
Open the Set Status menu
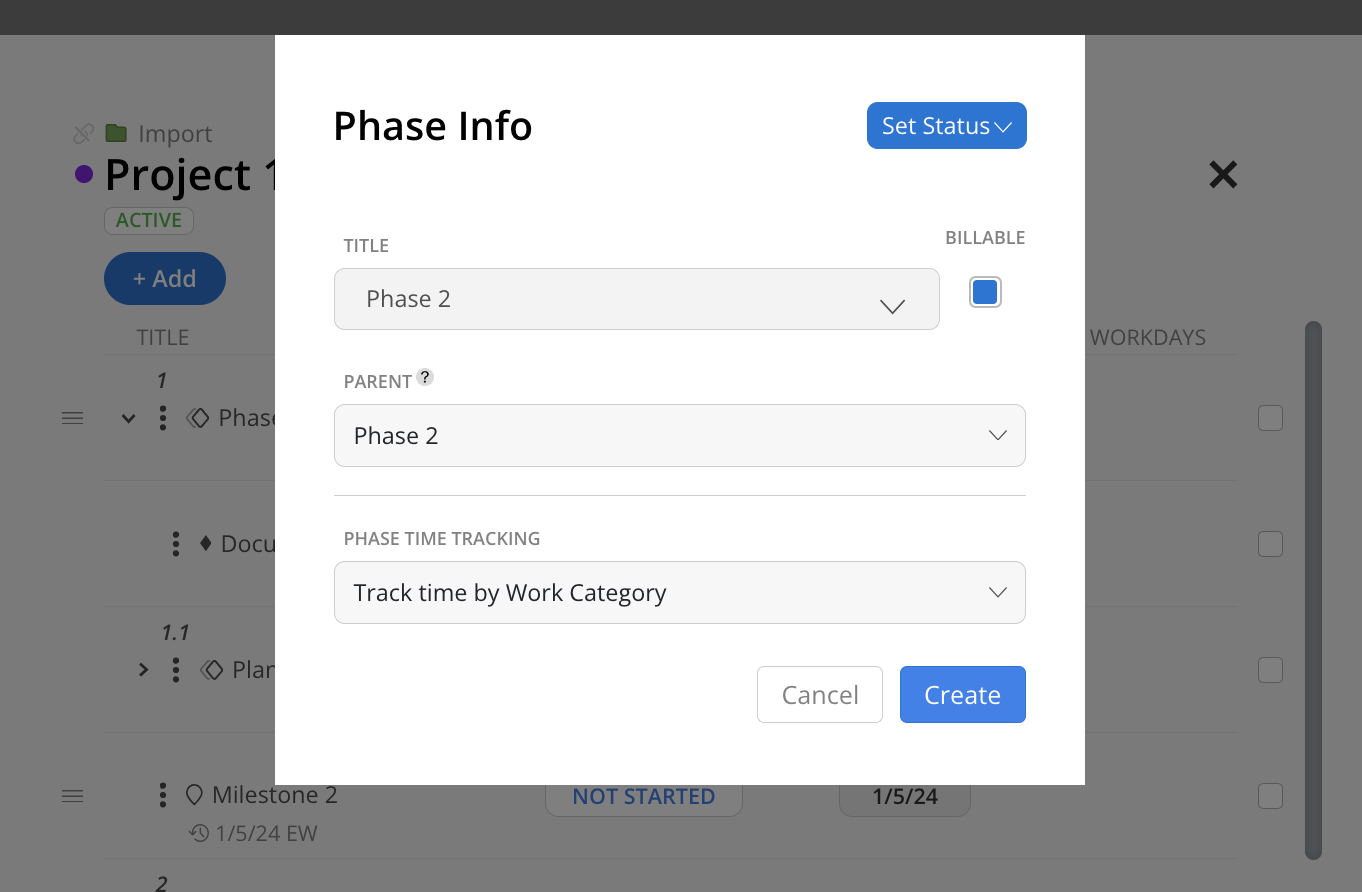[946, 125]
